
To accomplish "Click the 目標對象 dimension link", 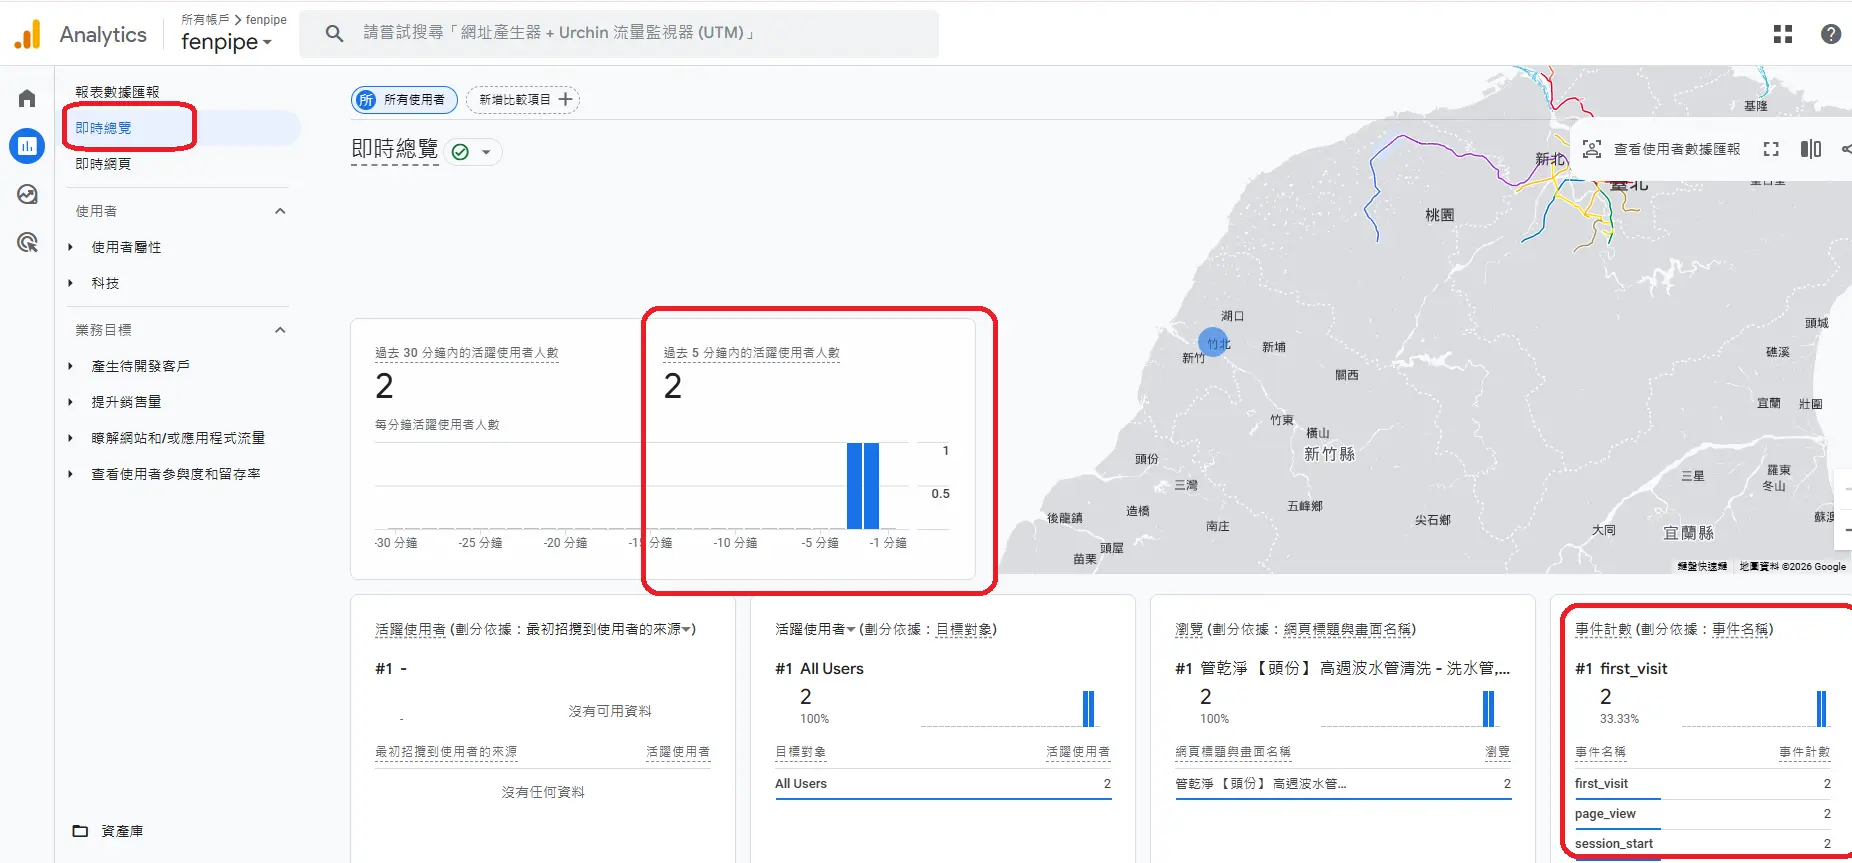I will click(x=964, y=629).
